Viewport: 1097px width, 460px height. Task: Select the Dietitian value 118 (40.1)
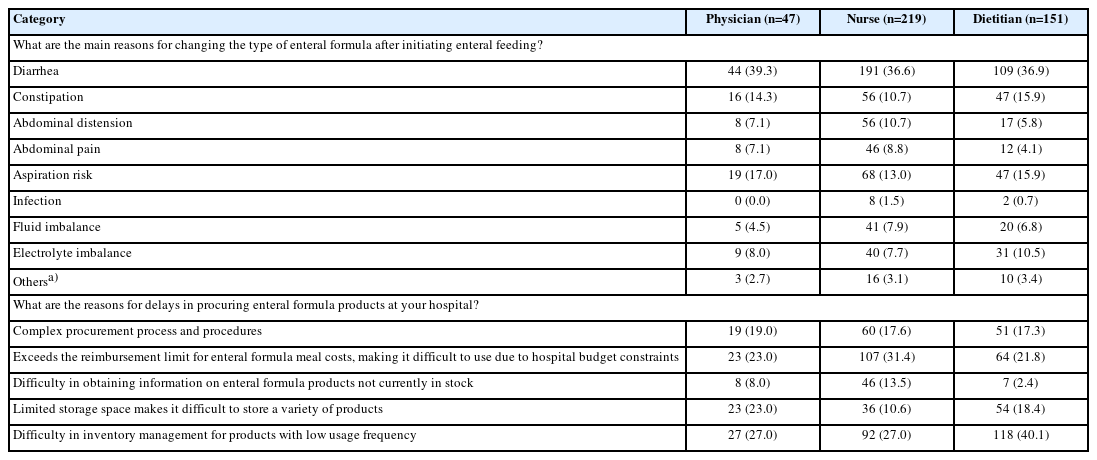[1020, 436]
